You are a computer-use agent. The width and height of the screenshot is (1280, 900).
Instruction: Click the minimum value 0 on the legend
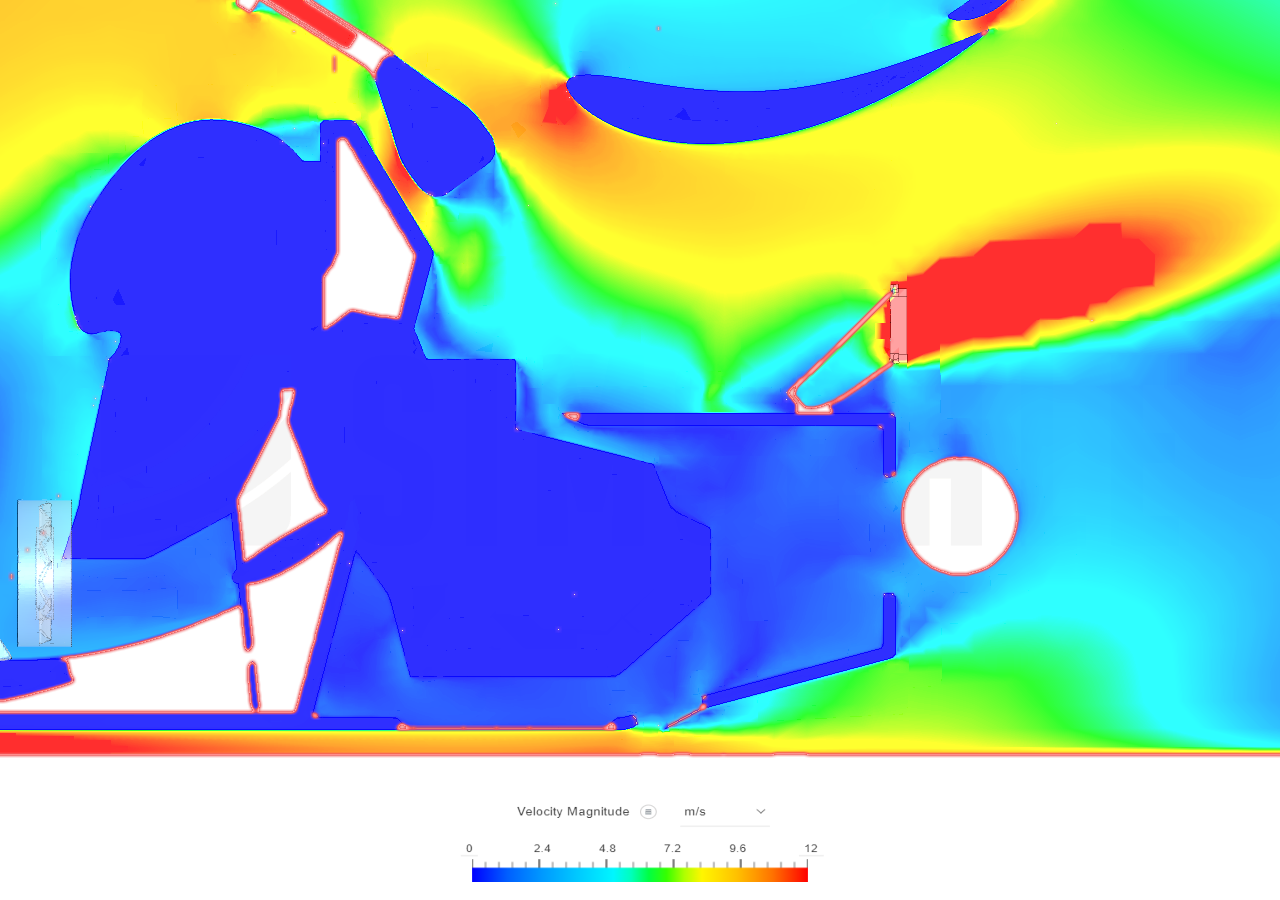click(469, 849)
